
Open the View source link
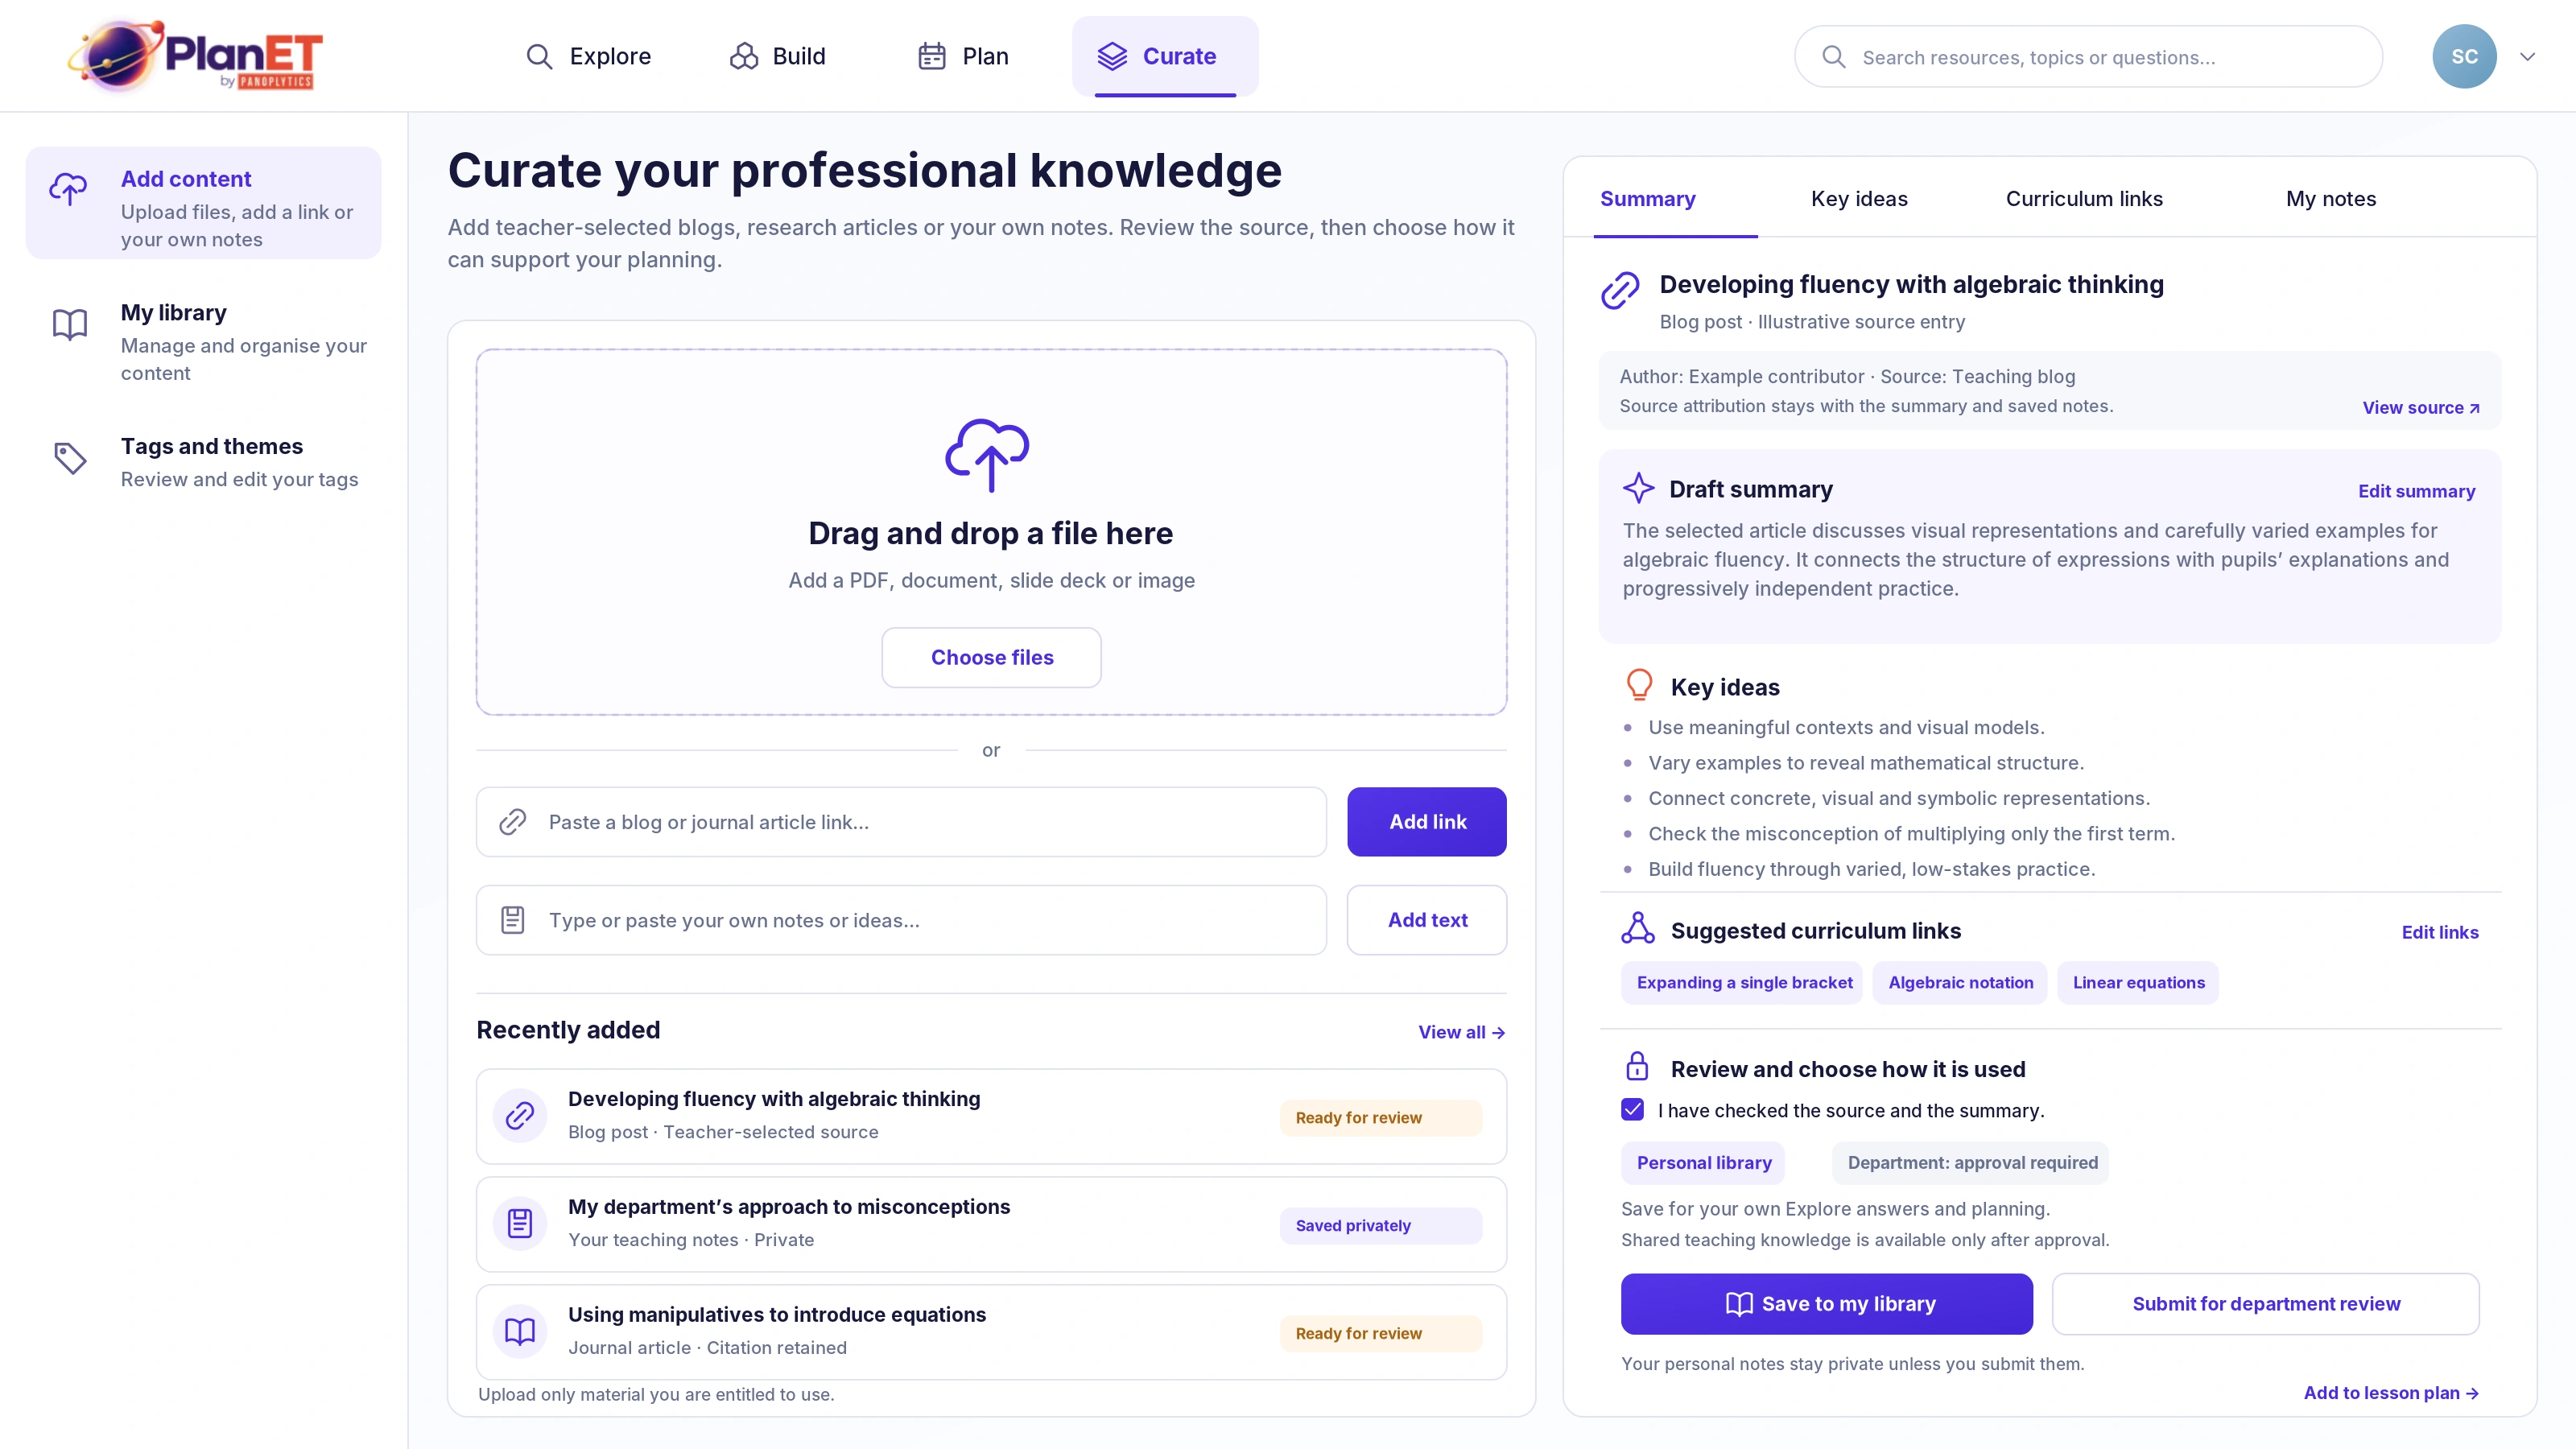click(x=2421, y=407)
